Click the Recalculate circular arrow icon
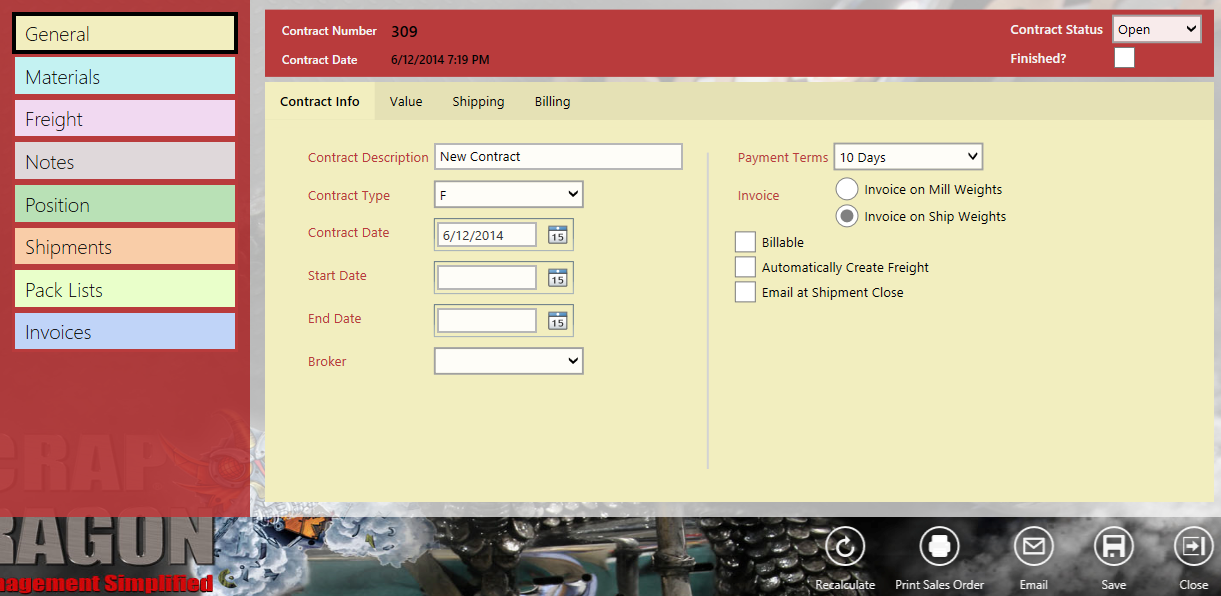Screen dimensions: 1221x596 click(x=845, y=546)
